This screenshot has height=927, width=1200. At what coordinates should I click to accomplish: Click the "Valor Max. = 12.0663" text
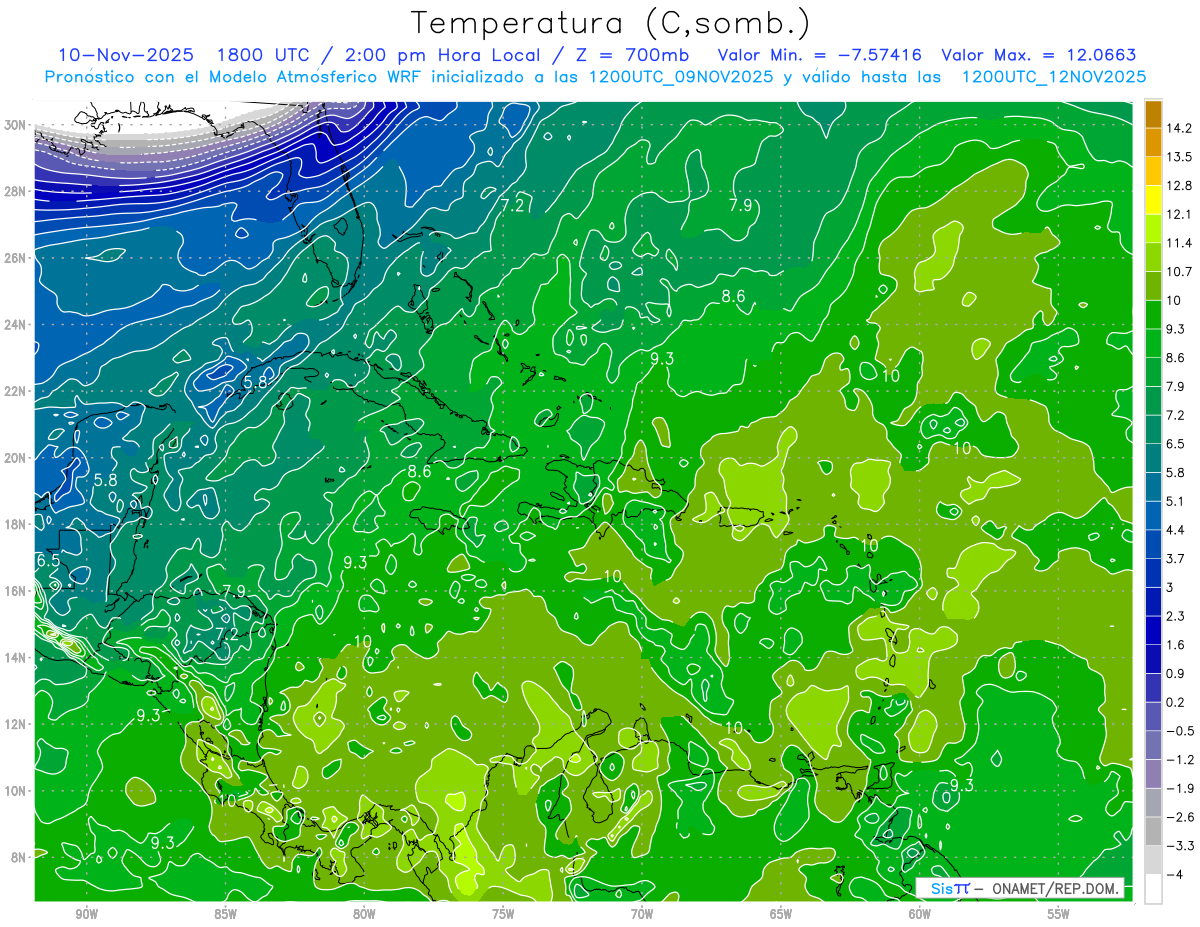(1039, 55)
